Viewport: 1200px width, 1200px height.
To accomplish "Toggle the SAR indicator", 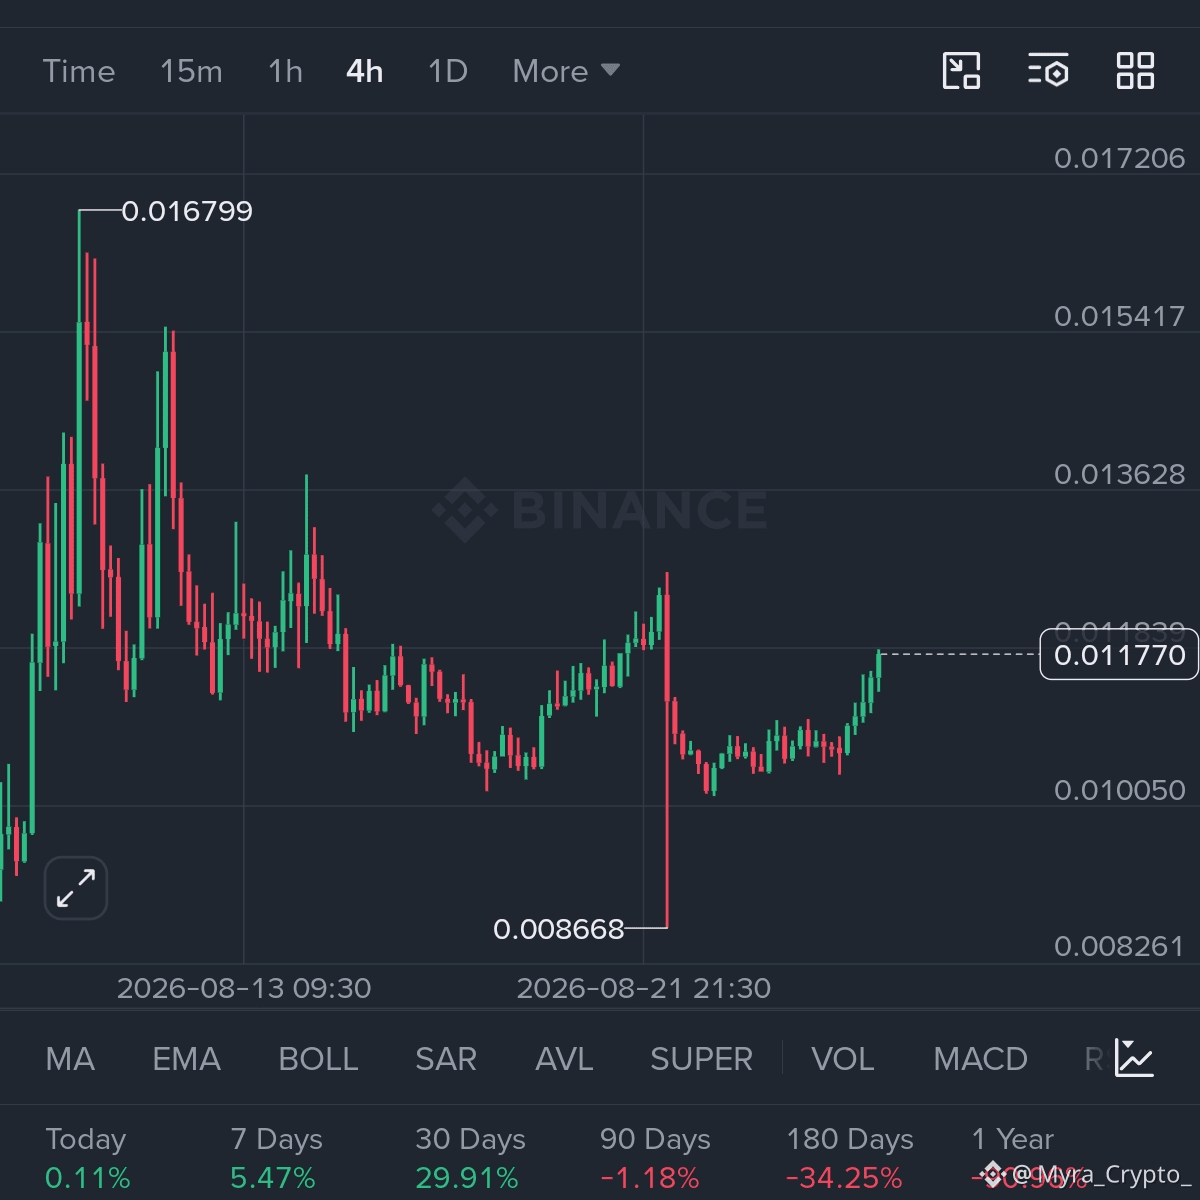I will pos(446,1059).
